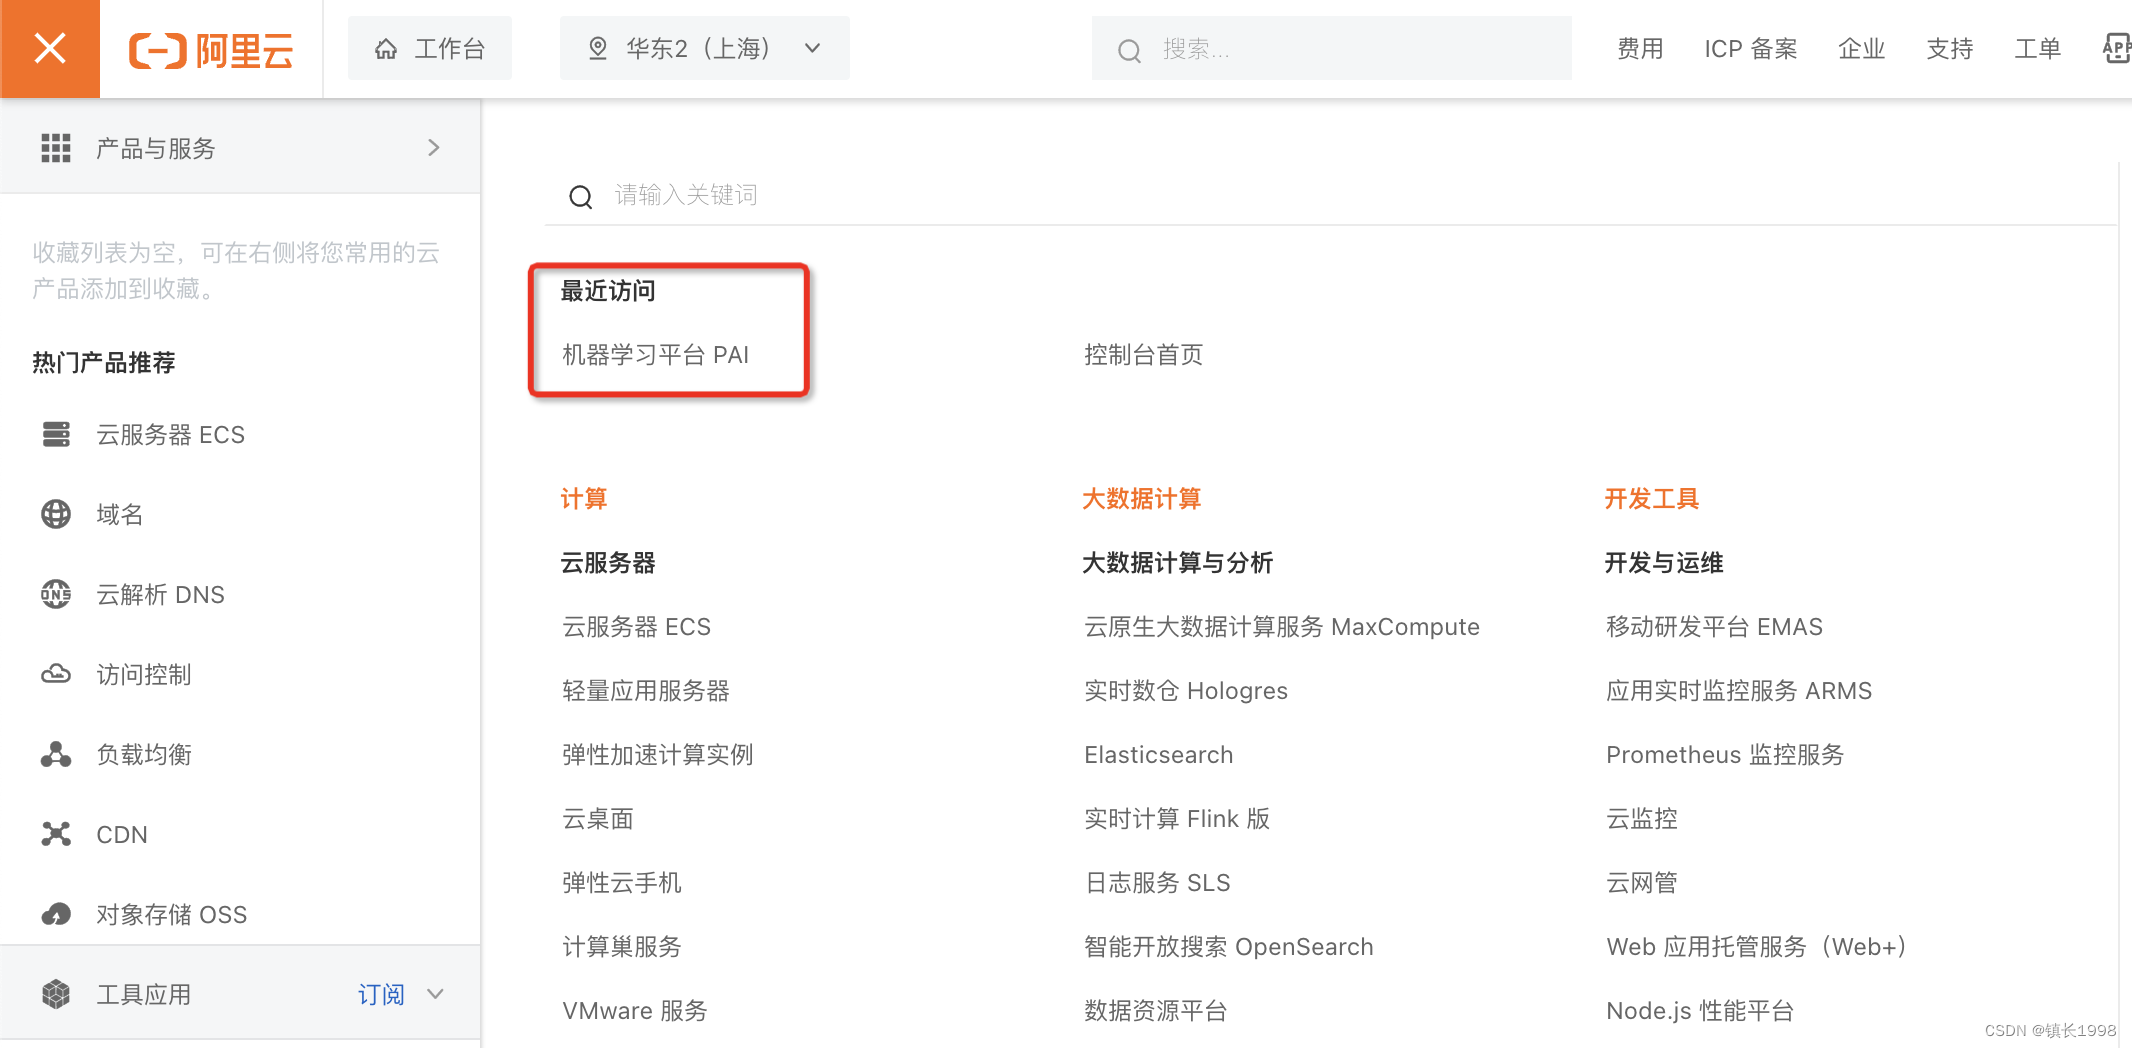Open 云原生大数据计算服务 MaxCompute
This screenshot has width=2132, height=1048.
[x=1282, y=627]
